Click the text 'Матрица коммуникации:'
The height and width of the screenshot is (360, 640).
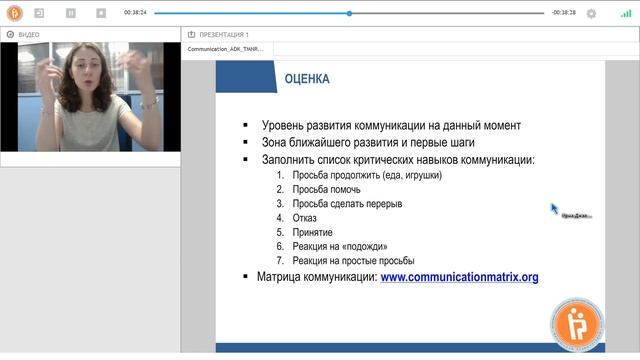coord(317,277)
